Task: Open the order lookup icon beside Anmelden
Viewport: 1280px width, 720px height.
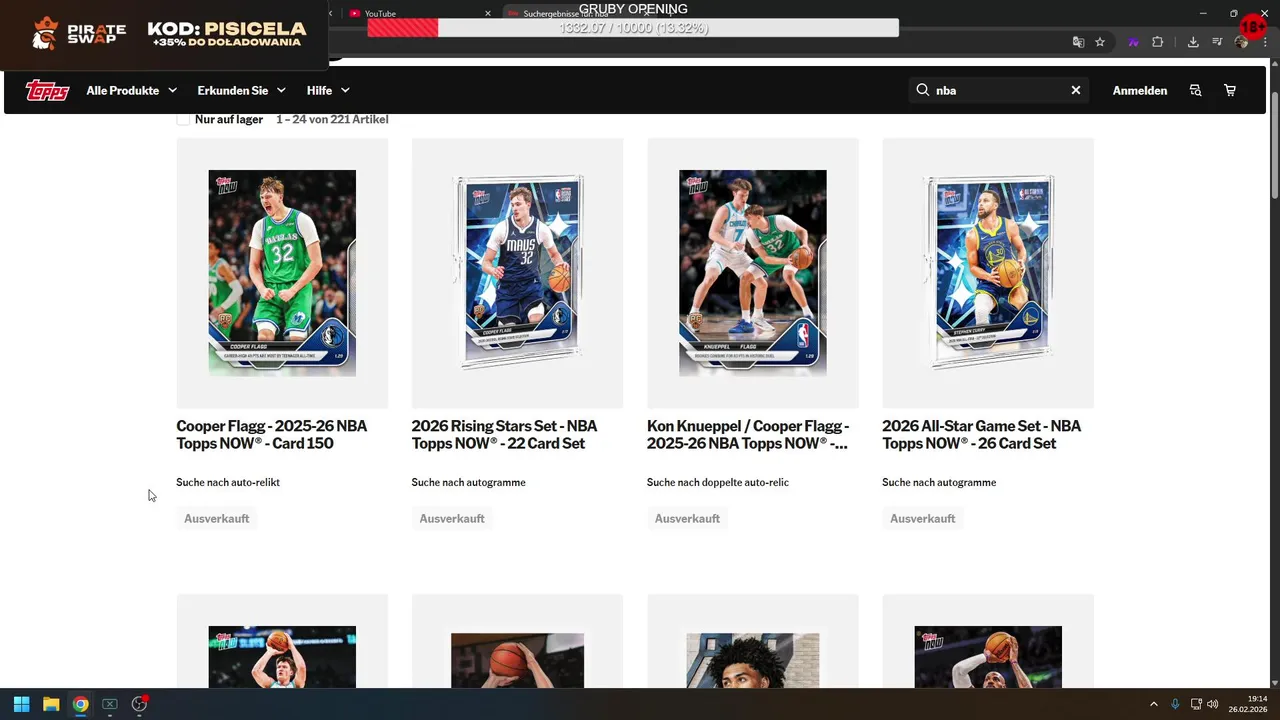Action: pos(1195,90)
